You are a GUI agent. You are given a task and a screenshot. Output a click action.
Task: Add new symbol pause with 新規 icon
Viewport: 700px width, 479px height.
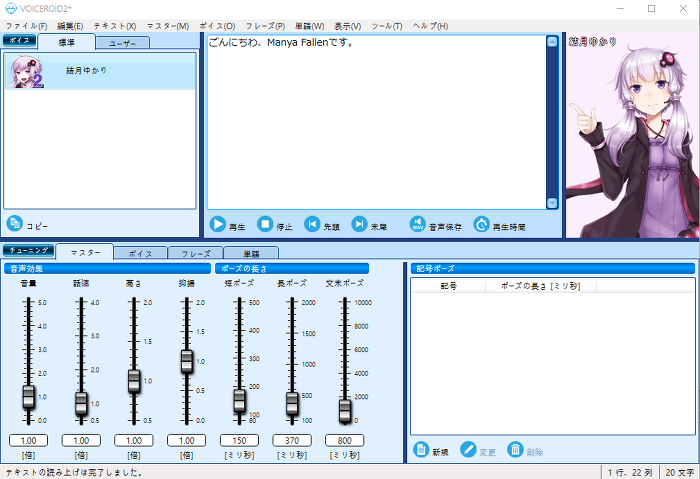tap(421, 450)
